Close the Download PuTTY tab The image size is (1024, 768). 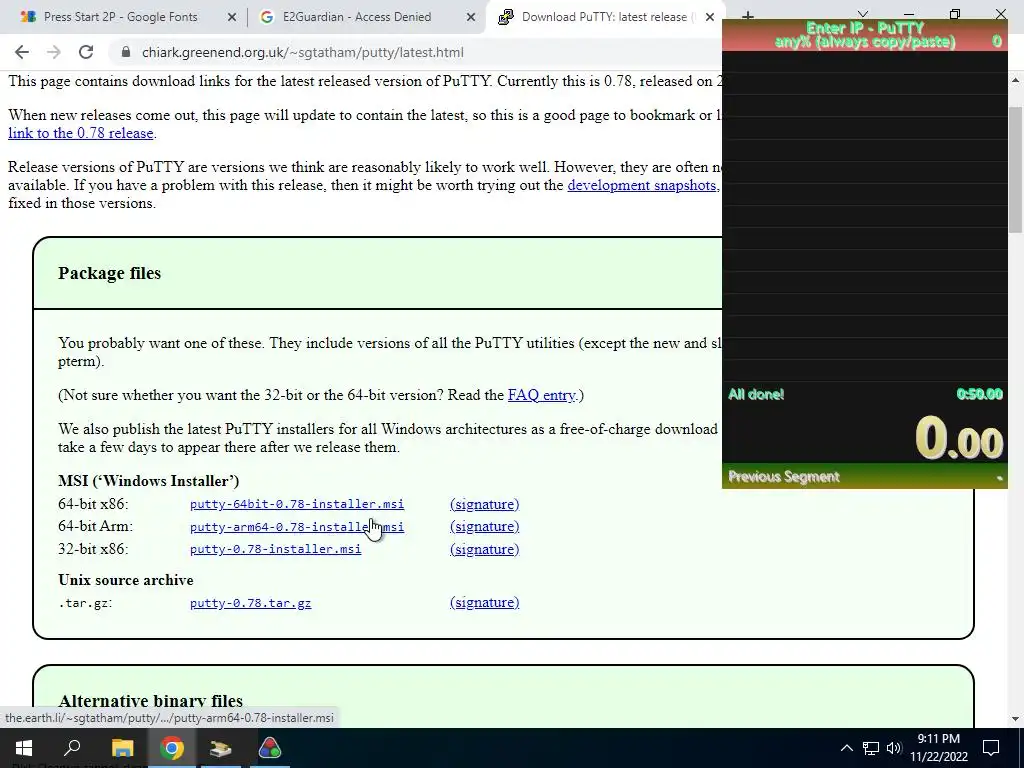(710, 17)
